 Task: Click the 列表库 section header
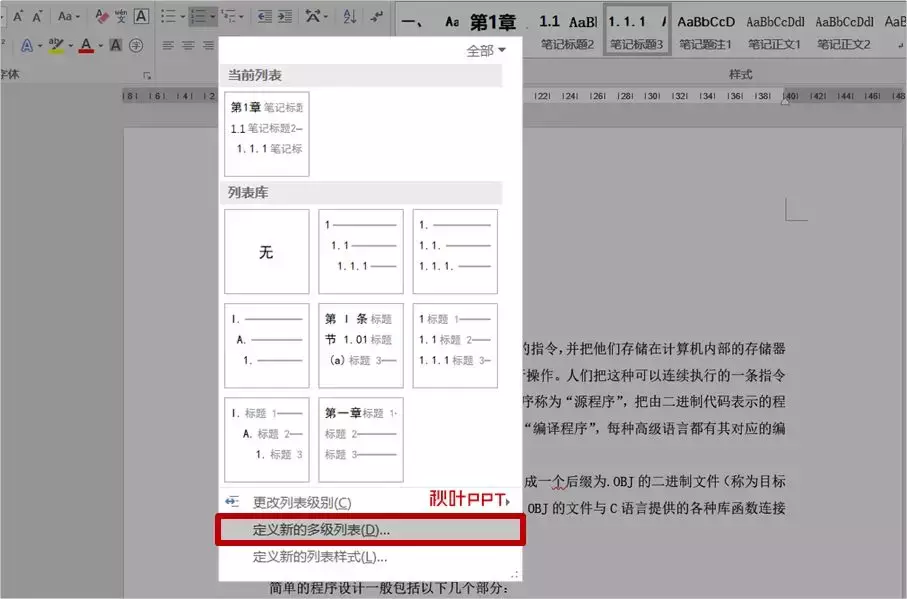362,193
